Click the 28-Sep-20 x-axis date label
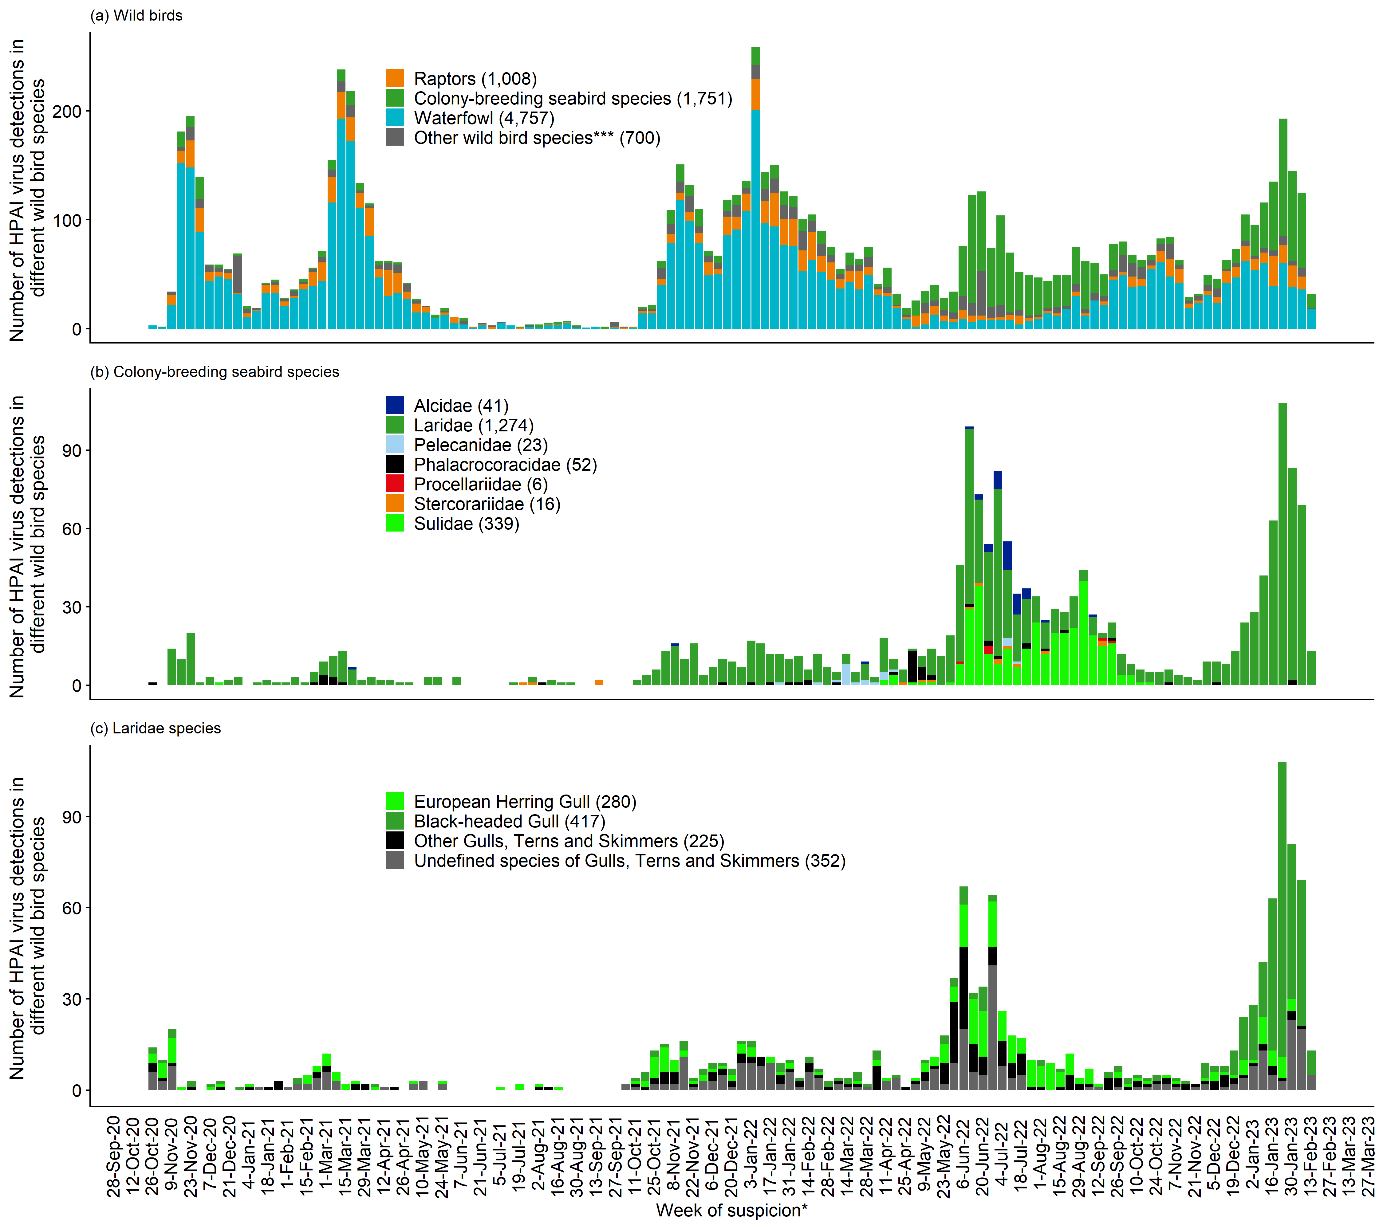This screenshot has height=1229, width=1383. coord(114,1155)
